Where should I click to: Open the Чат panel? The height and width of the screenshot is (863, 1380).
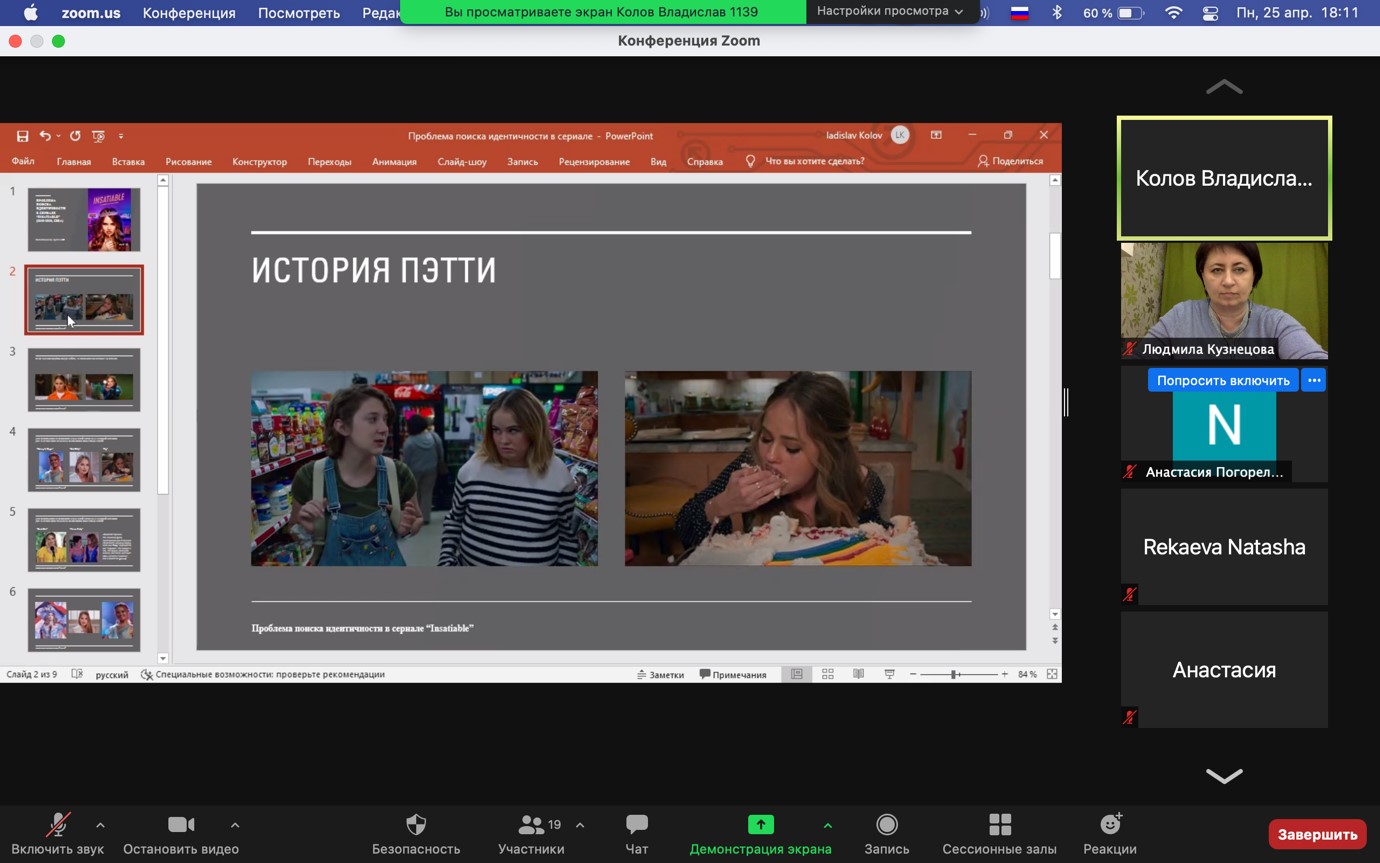637,834
